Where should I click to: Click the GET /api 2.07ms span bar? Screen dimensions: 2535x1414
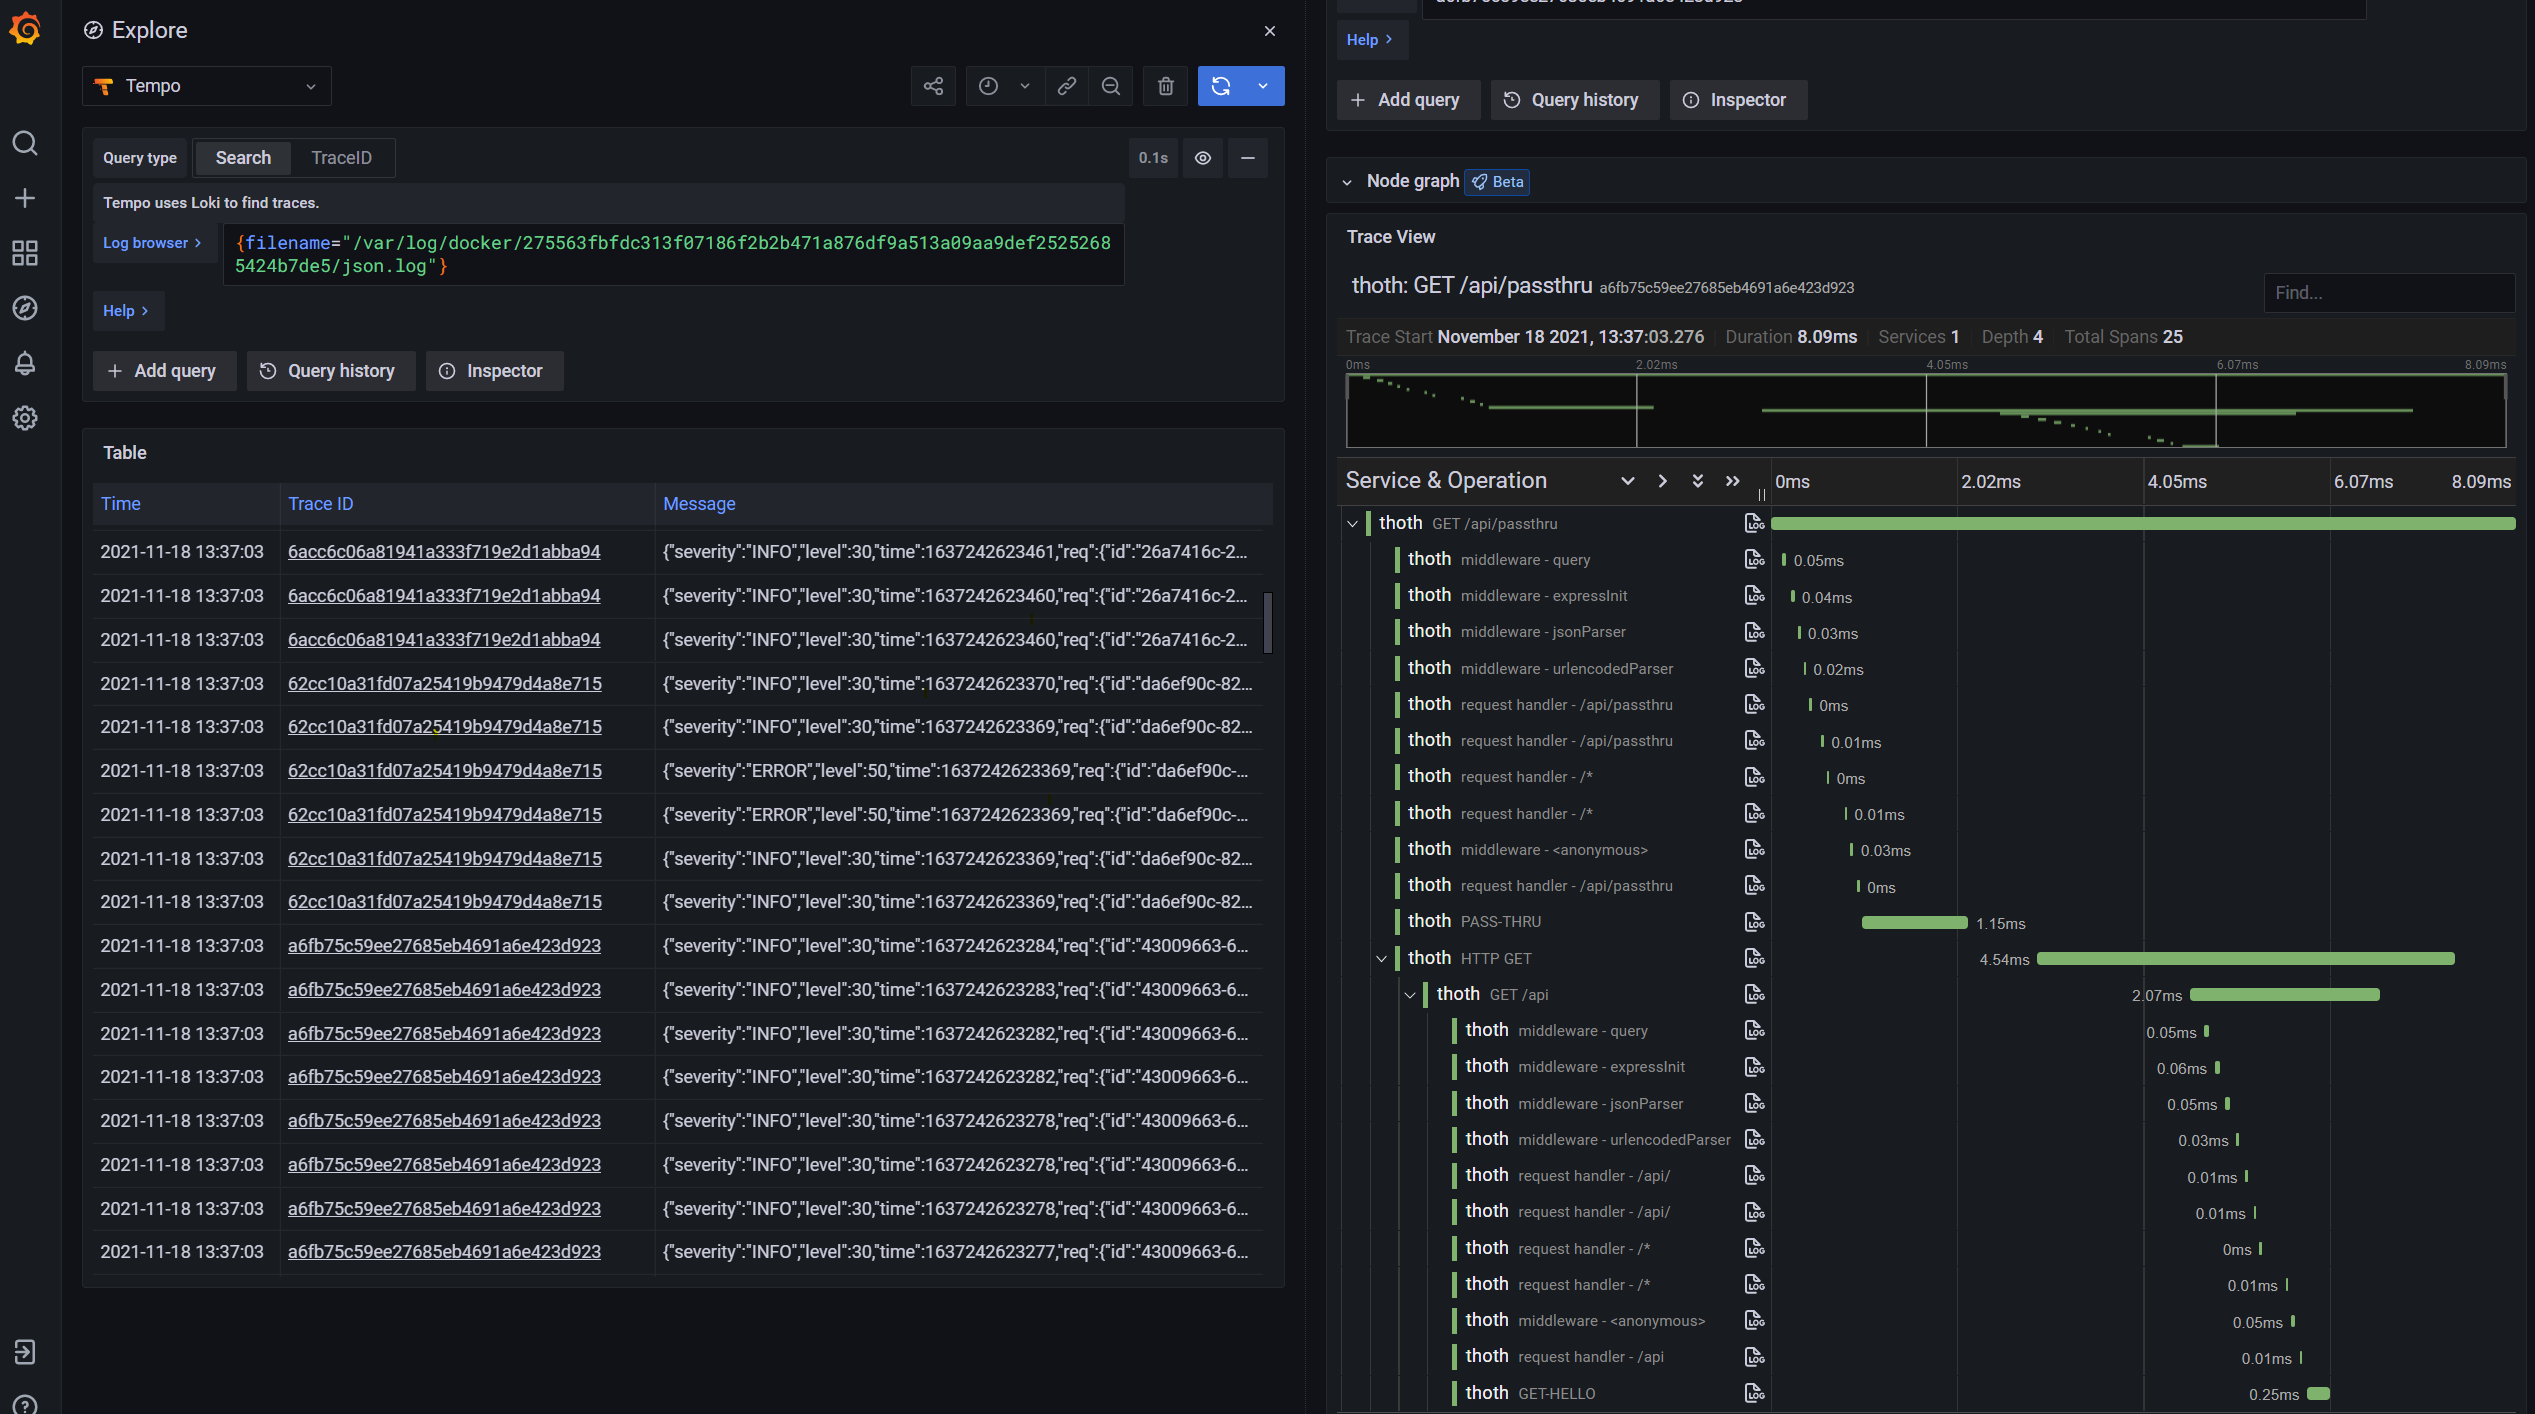coord(2284,995)
